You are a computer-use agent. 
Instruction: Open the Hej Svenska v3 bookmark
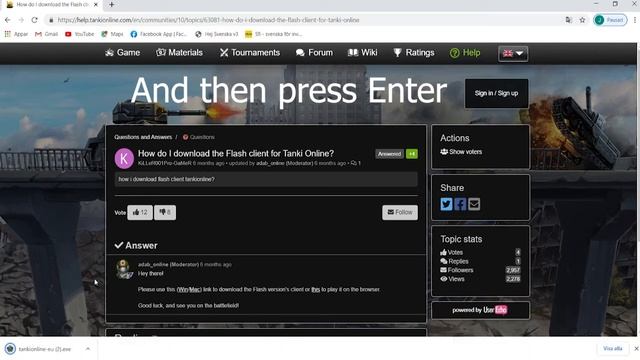click(217, 34)
